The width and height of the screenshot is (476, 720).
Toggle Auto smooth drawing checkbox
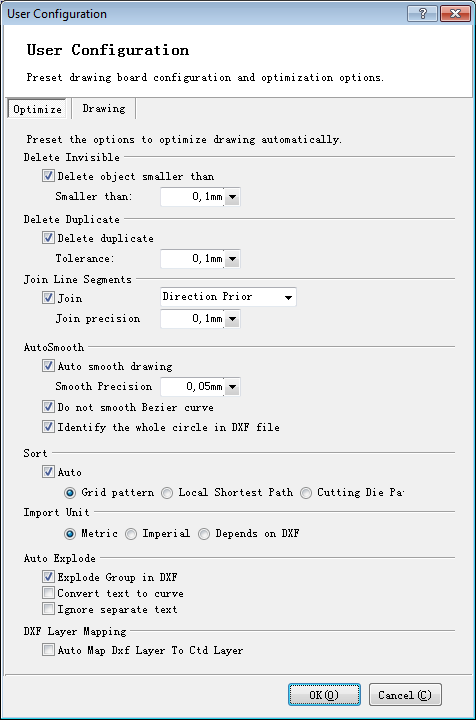pos(48,366)
